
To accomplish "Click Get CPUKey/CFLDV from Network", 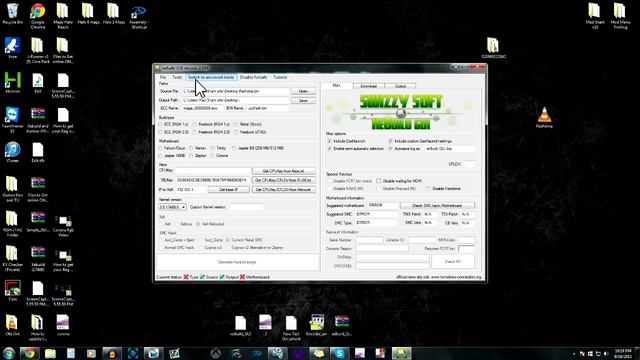I will pos(284,190).
